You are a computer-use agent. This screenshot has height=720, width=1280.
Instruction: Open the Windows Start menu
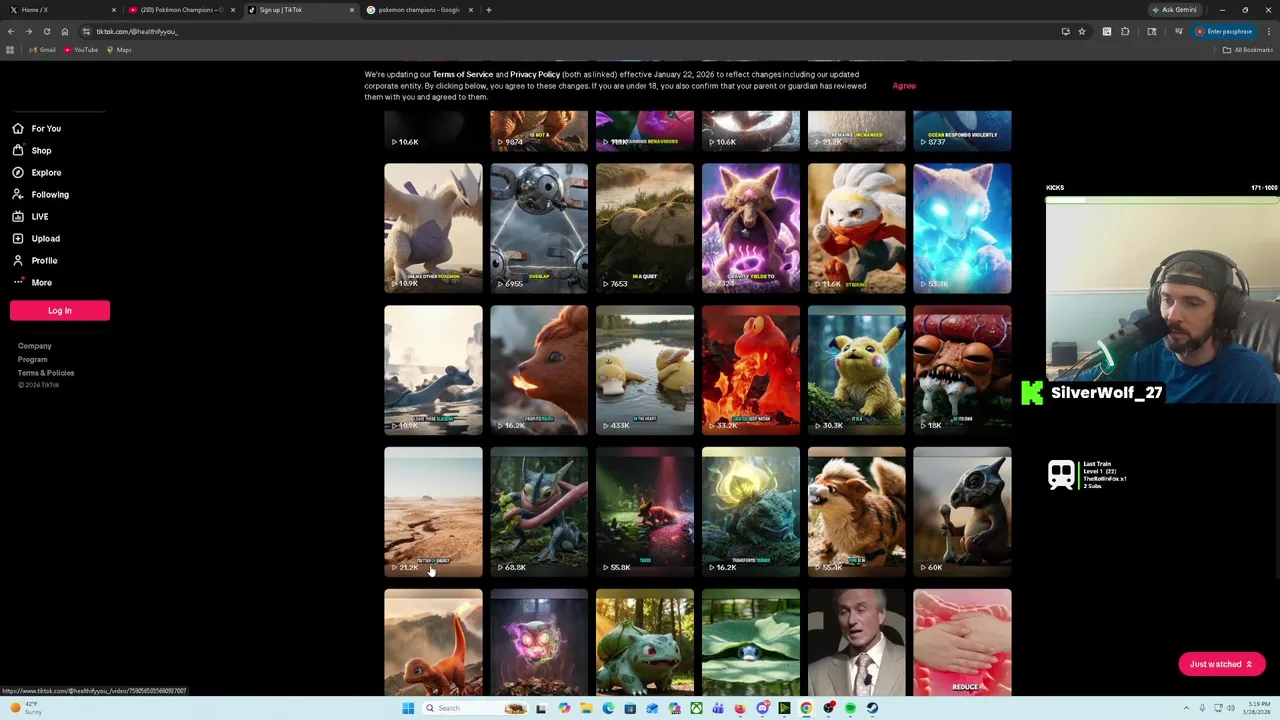pyautogui.click(x=408, y=708)
